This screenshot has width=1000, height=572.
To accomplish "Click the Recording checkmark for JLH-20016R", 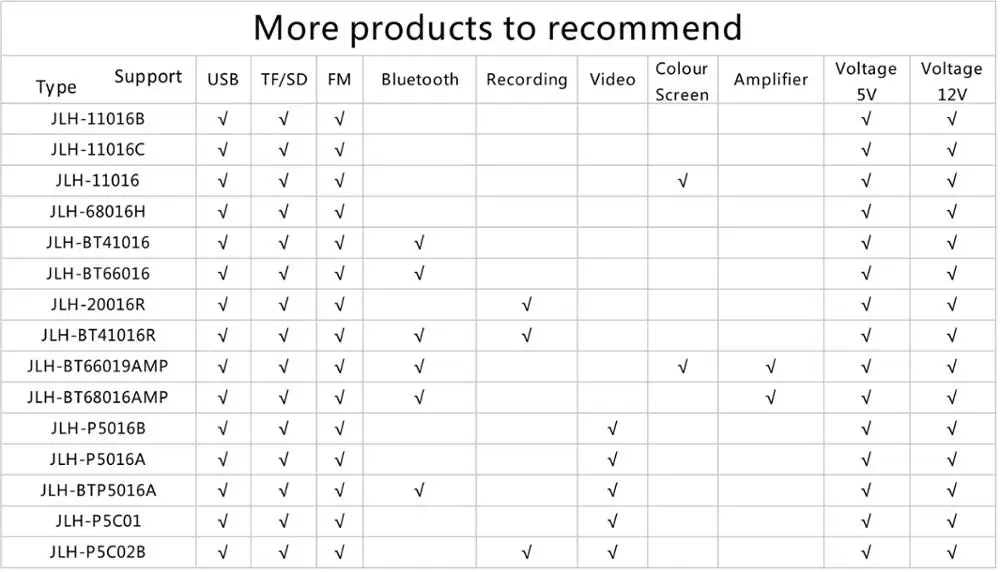I will click(526, 305).
